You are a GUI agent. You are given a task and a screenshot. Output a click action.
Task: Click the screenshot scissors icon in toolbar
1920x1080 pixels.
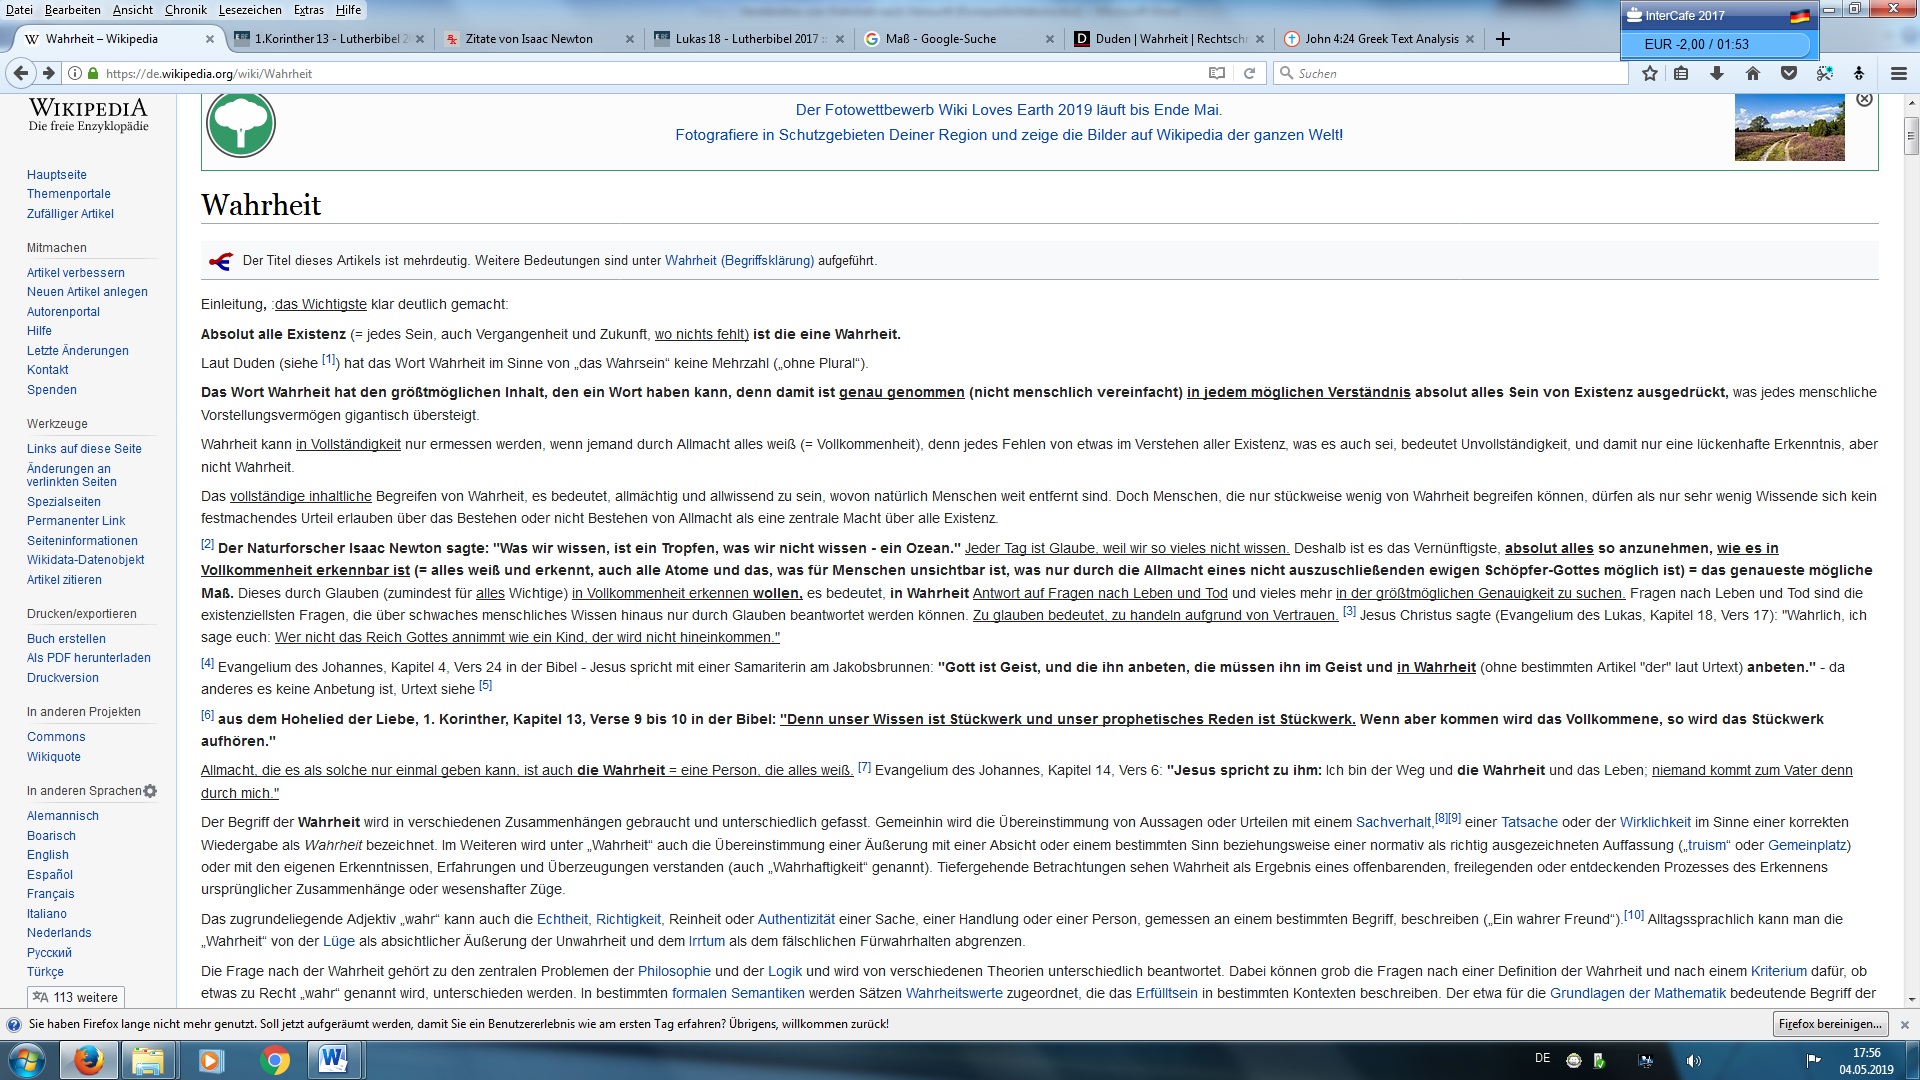tap(1825, 73)
